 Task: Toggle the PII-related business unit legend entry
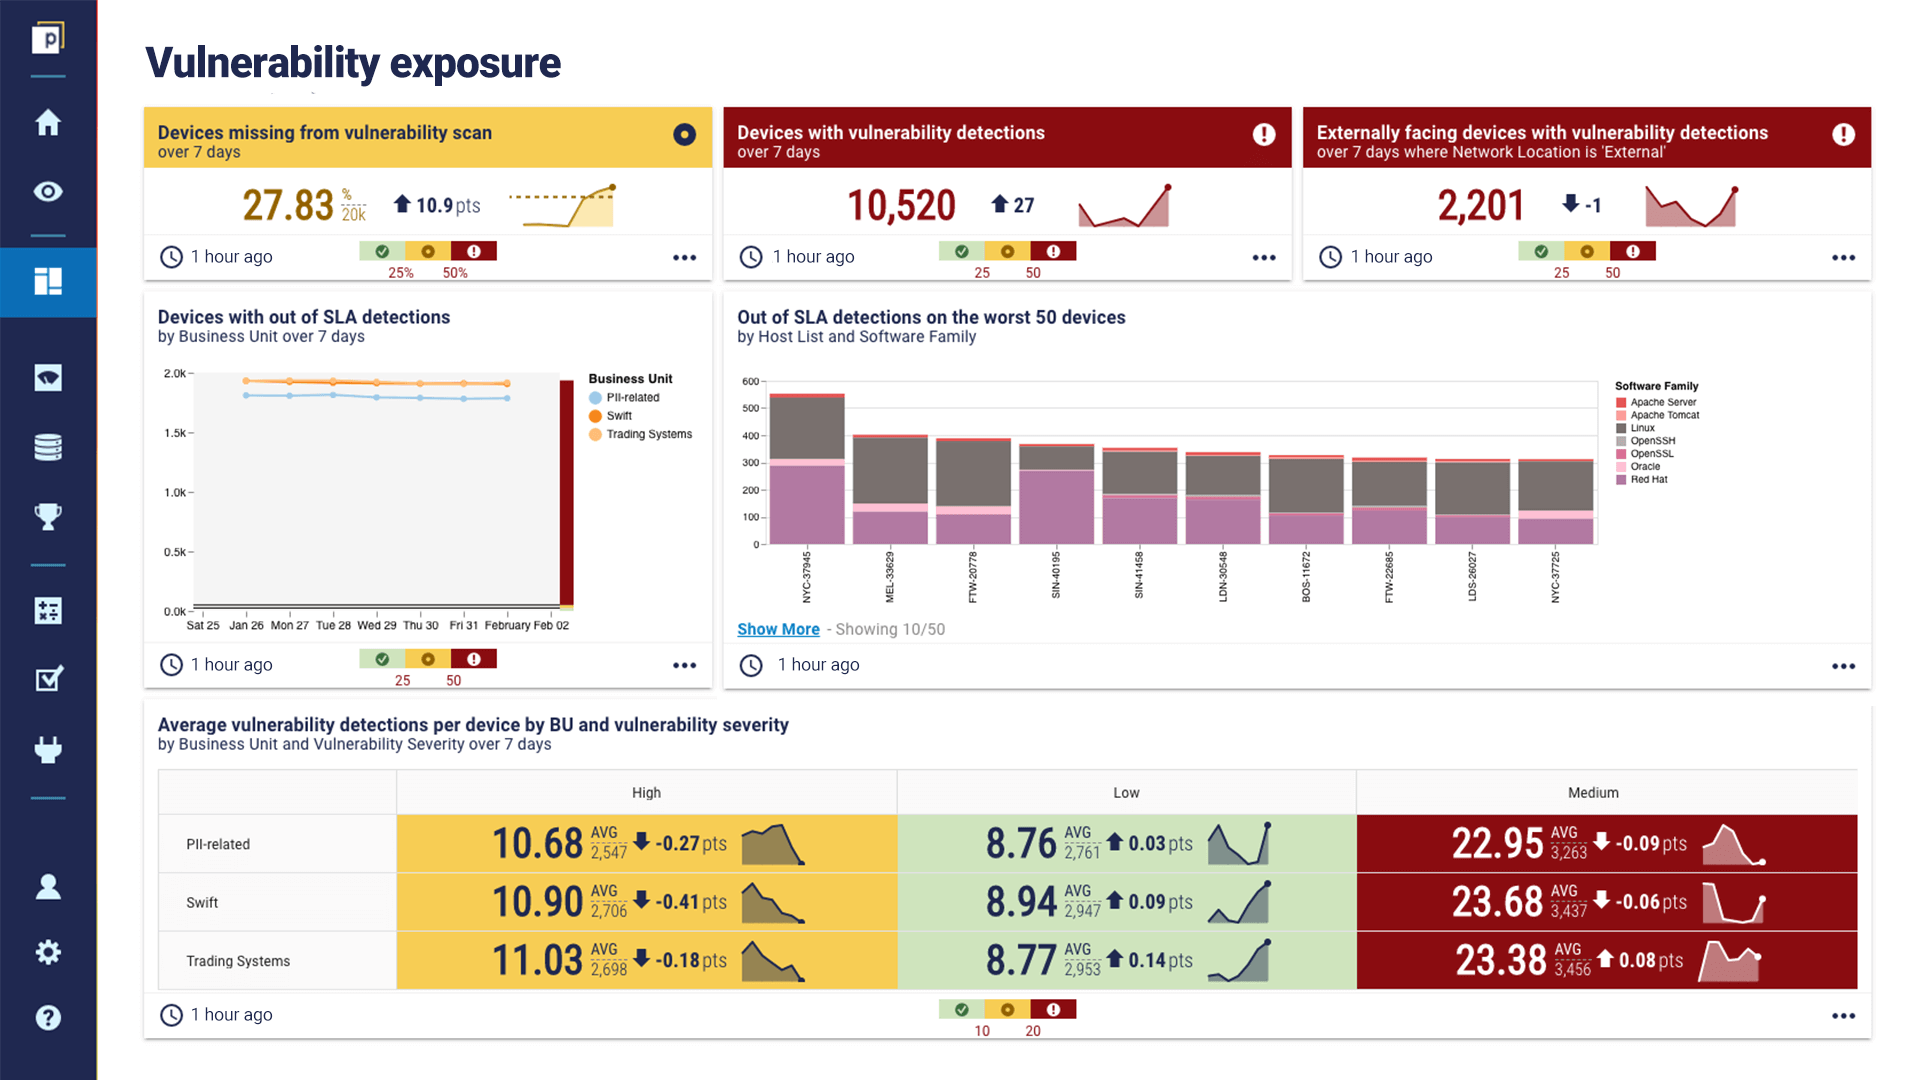click(x=625, y=397)
